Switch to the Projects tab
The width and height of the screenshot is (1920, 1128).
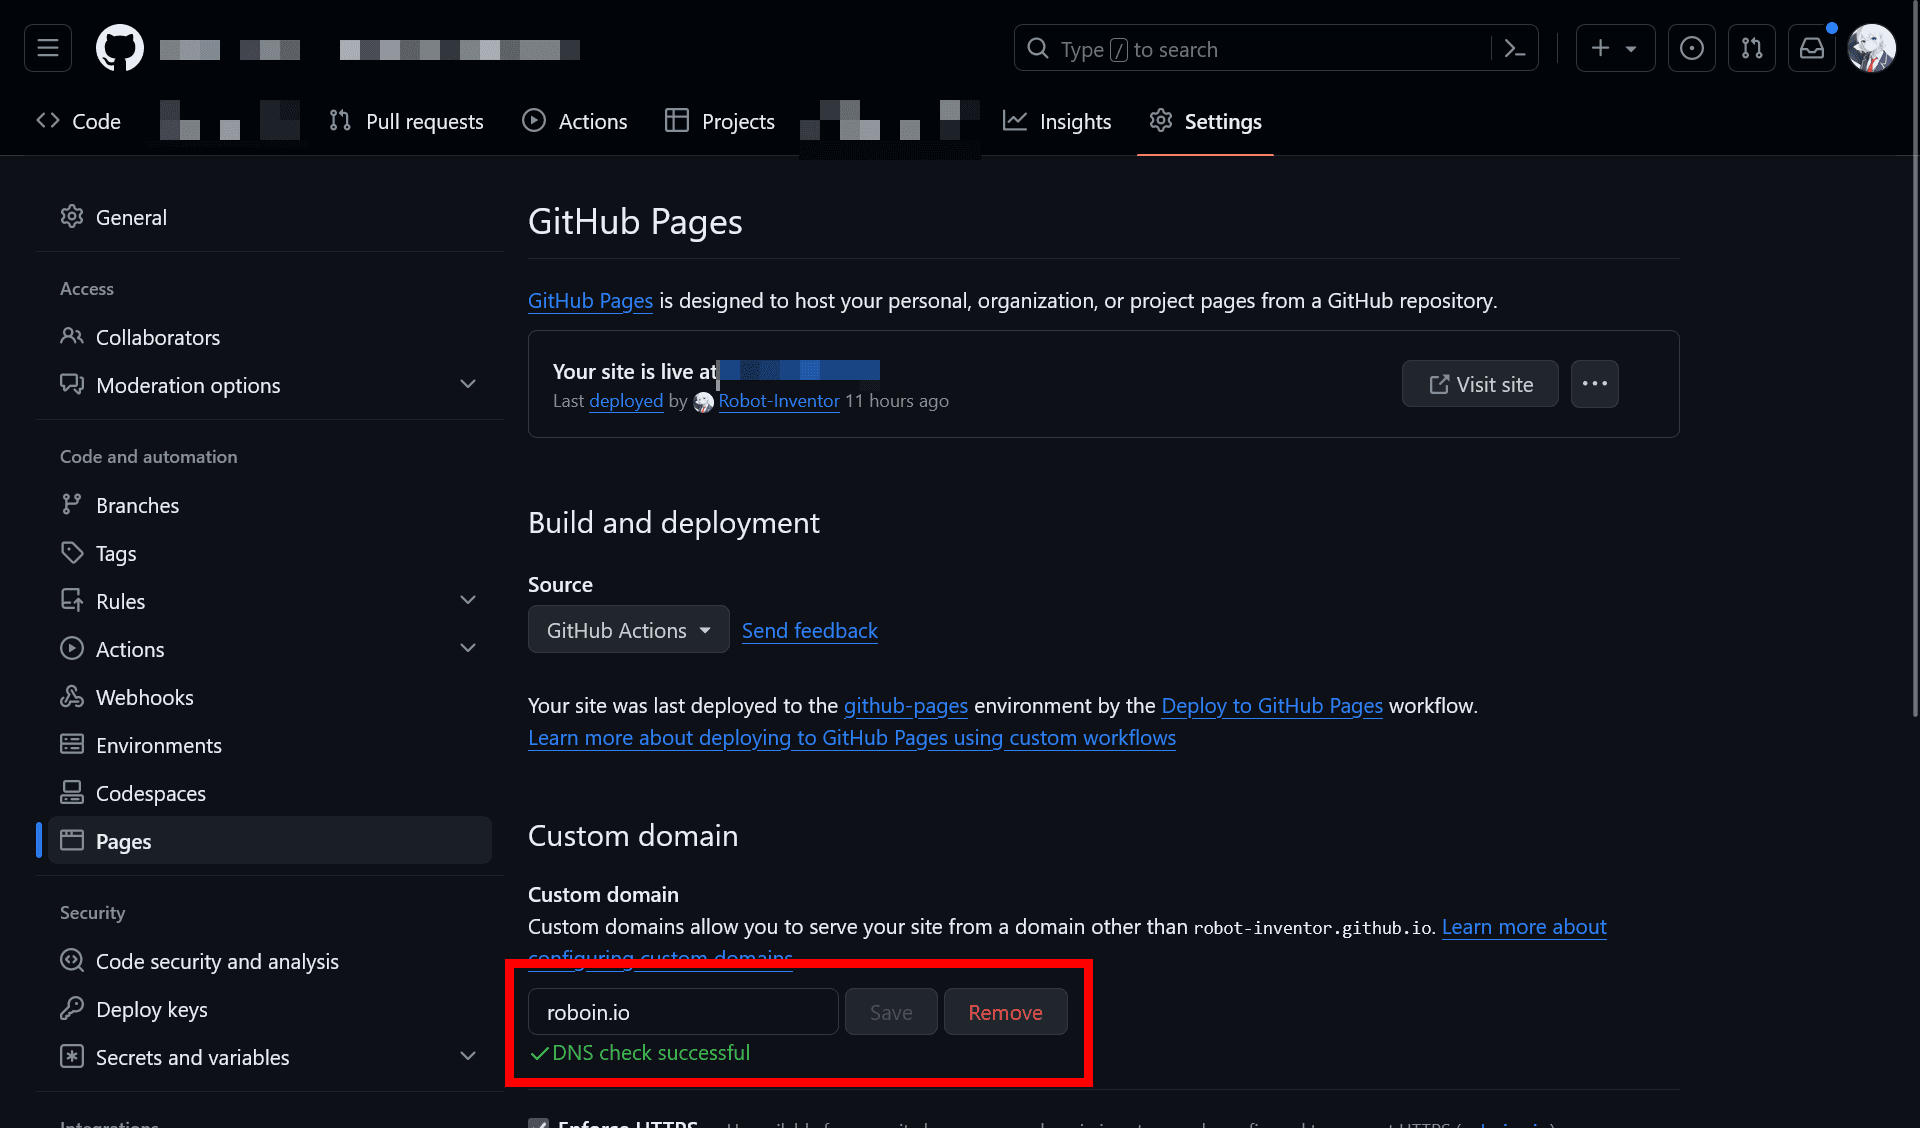coord(720,121)
